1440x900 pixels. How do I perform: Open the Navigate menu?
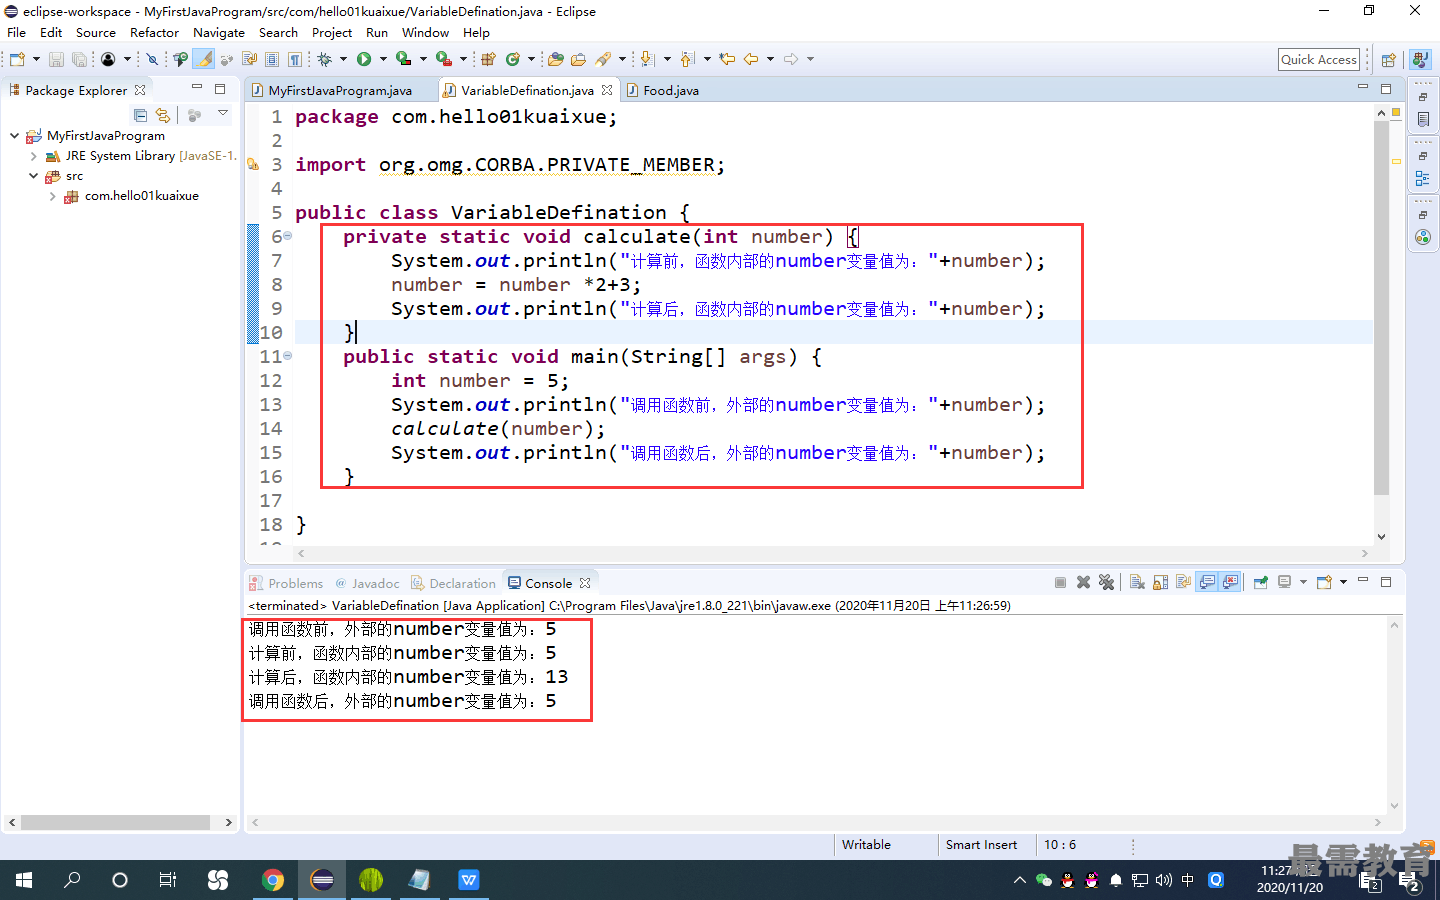(219, 32)
